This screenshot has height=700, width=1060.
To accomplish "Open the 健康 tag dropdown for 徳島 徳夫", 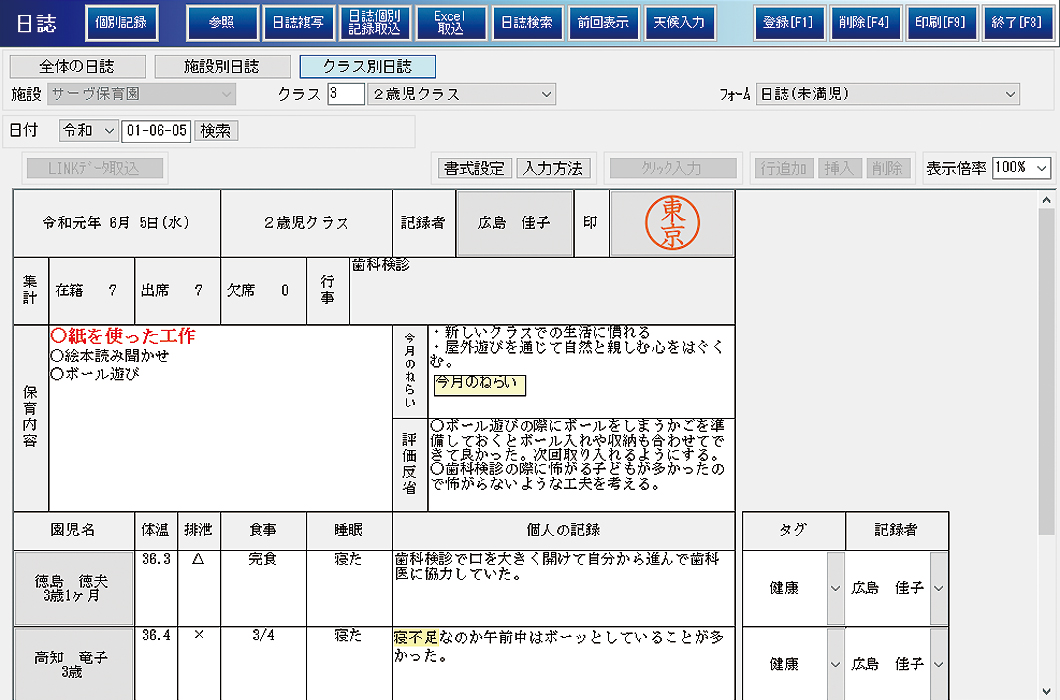I will 835,589.
